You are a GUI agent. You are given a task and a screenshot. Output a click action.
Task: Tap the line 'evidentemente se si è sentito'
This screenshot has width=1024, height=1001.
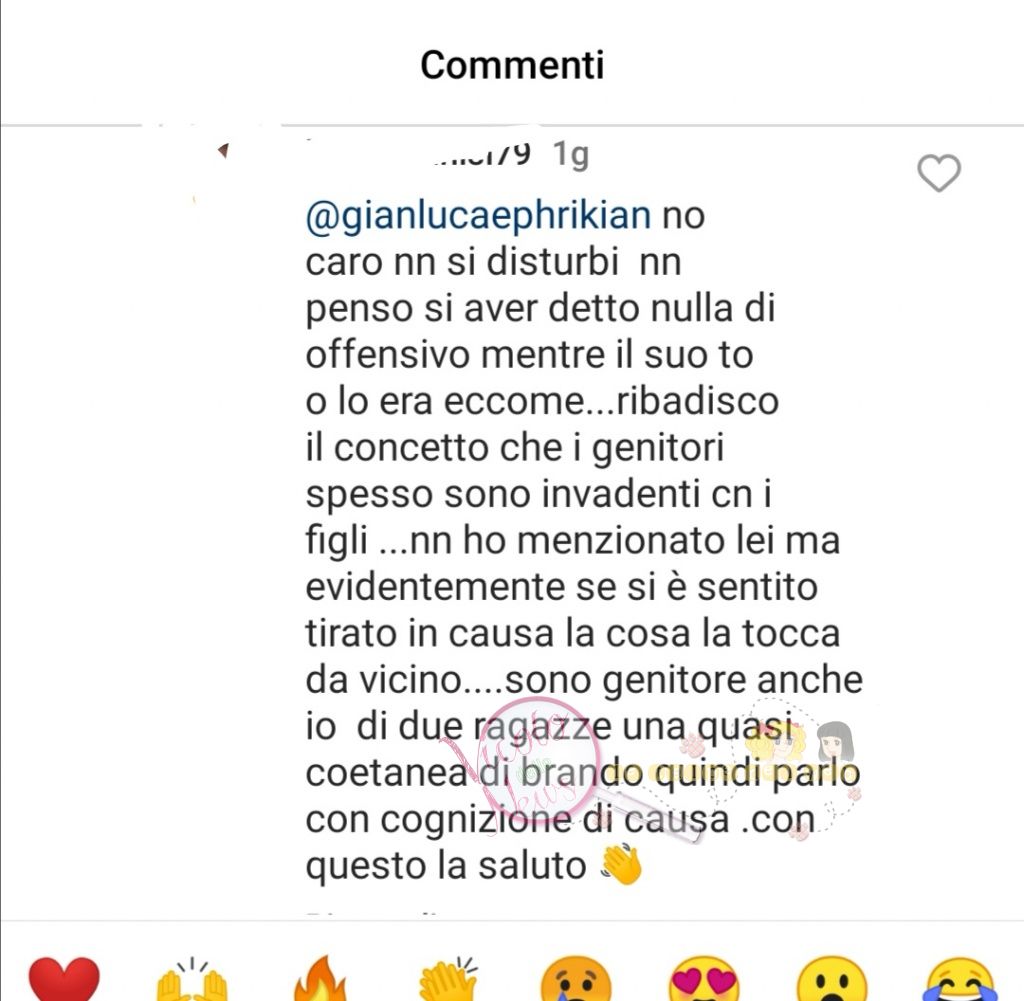click(562, 587)
